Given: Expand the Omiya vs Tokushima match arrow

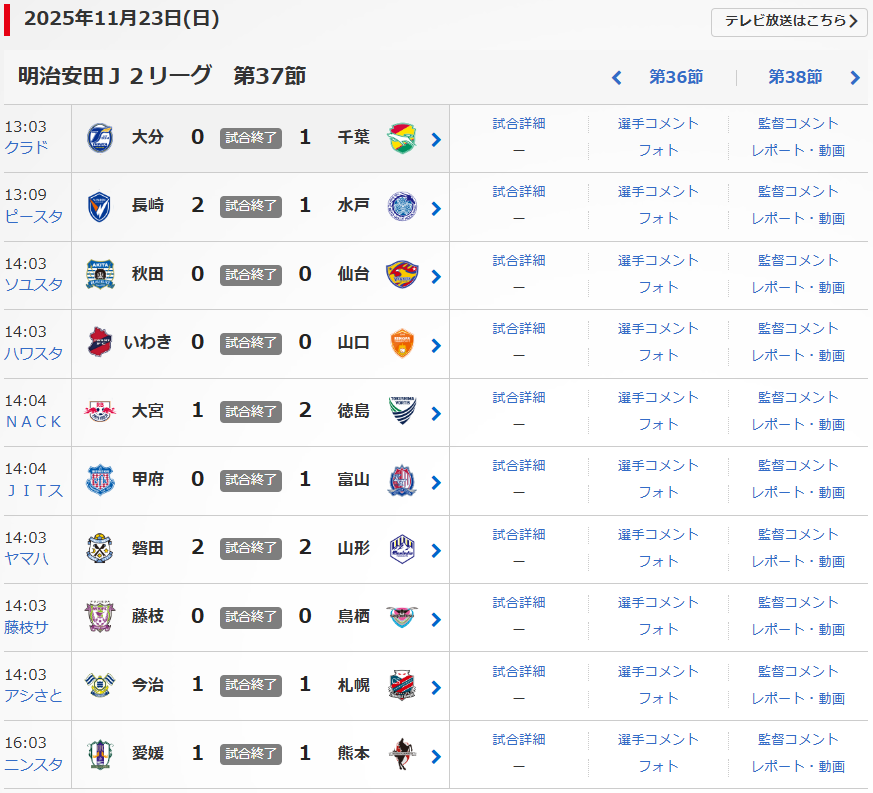Looking at the screenshot, I should pos(436,414).
